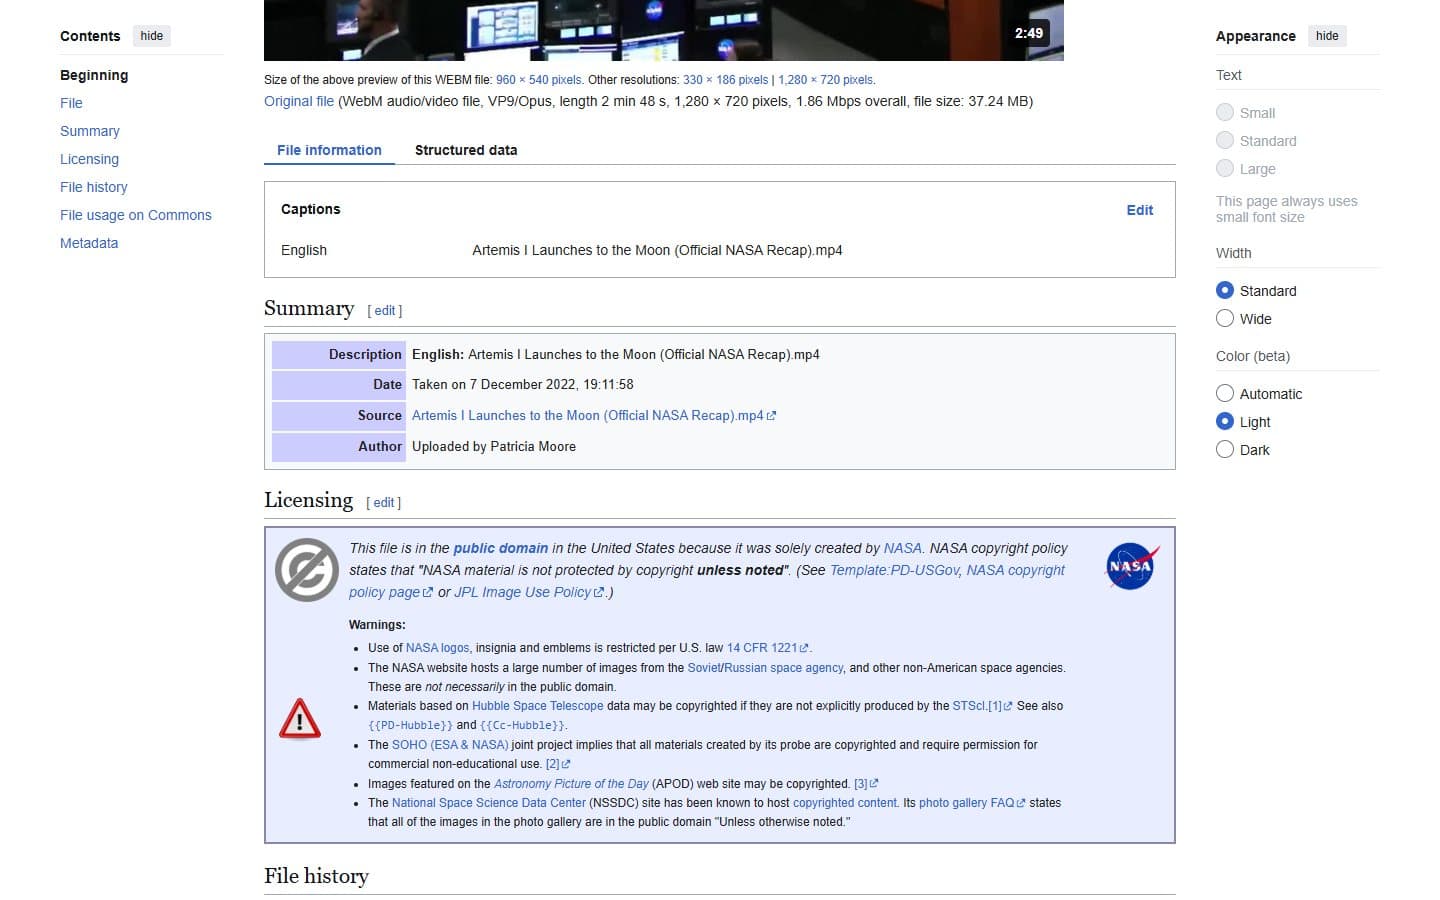Open the photo gallery FAQ link
Viewport: 1440px width, 900px height.
coord(972,803)
